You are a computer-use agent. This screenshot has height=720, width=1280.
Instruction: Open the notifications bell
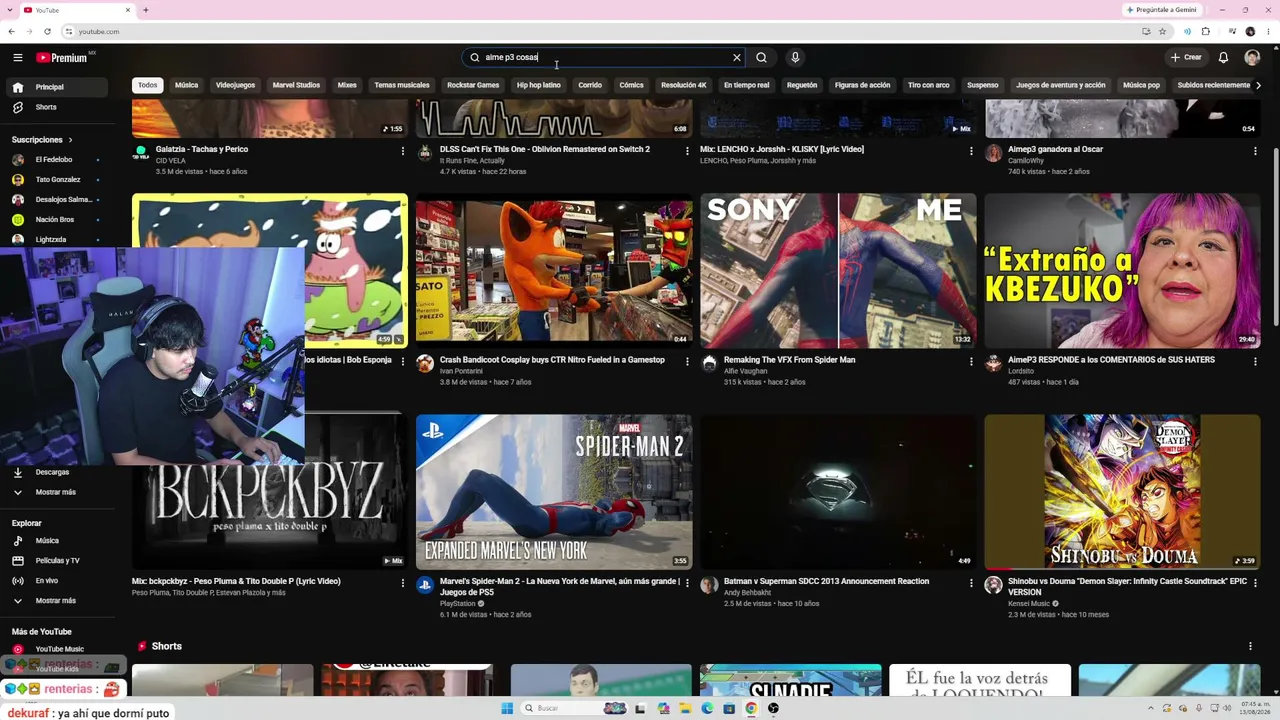1223,58
